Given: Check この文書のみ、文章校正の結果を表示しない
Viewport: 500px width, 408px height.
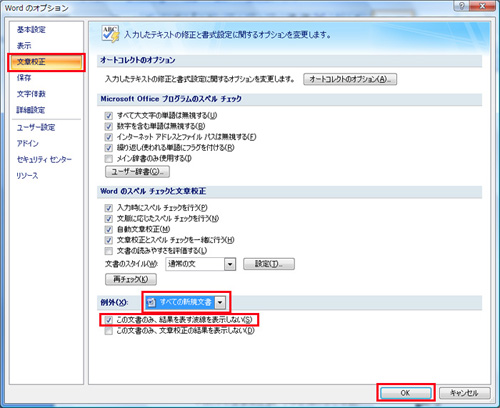Looking at the screenshot, I should (109, 331).
